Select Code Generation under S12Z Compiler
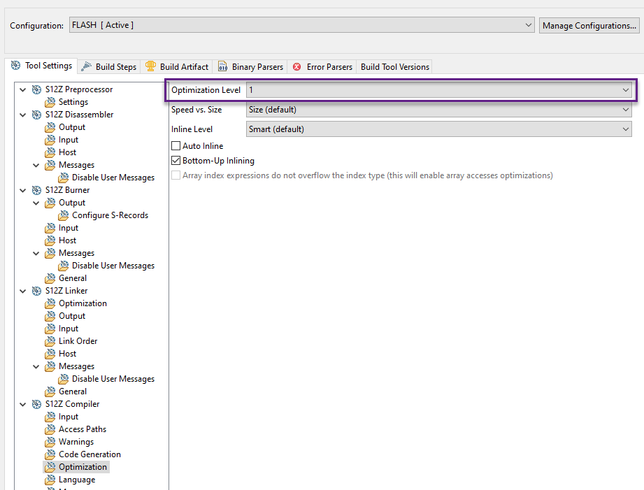Image resolution: width=644 pixels, height=490 pixels. pyautogui.click(x=89, y=454)
